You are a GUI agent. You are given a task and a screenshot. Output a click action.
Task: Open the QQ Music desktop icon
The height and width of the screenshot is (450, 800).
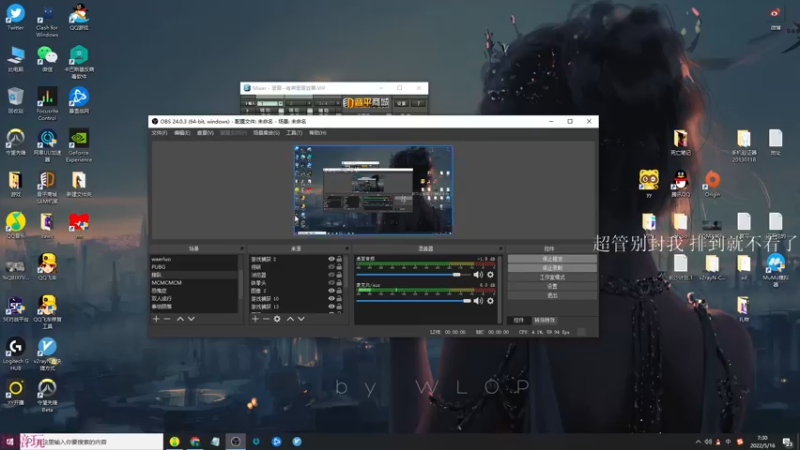point(15,226)
